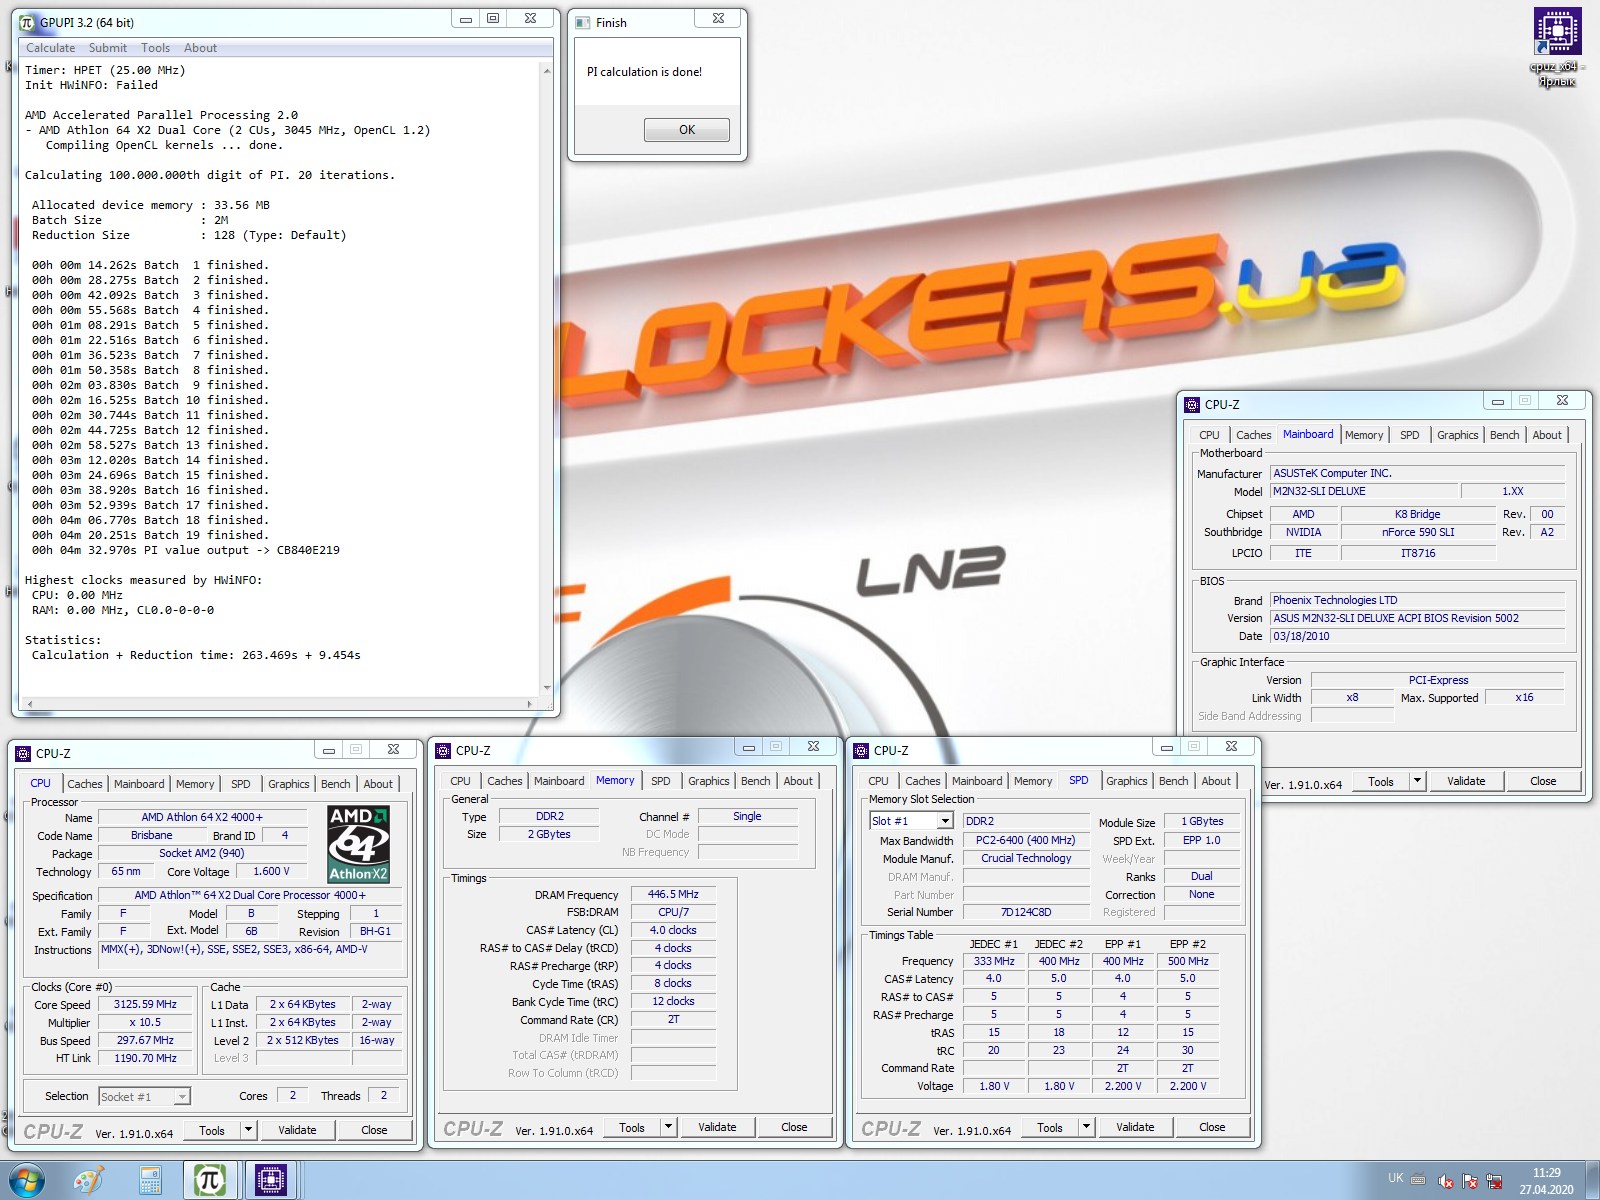Switch to CPU tab in SPD window
This screenshot has width=1600, height=1200.
pos(878,781)
